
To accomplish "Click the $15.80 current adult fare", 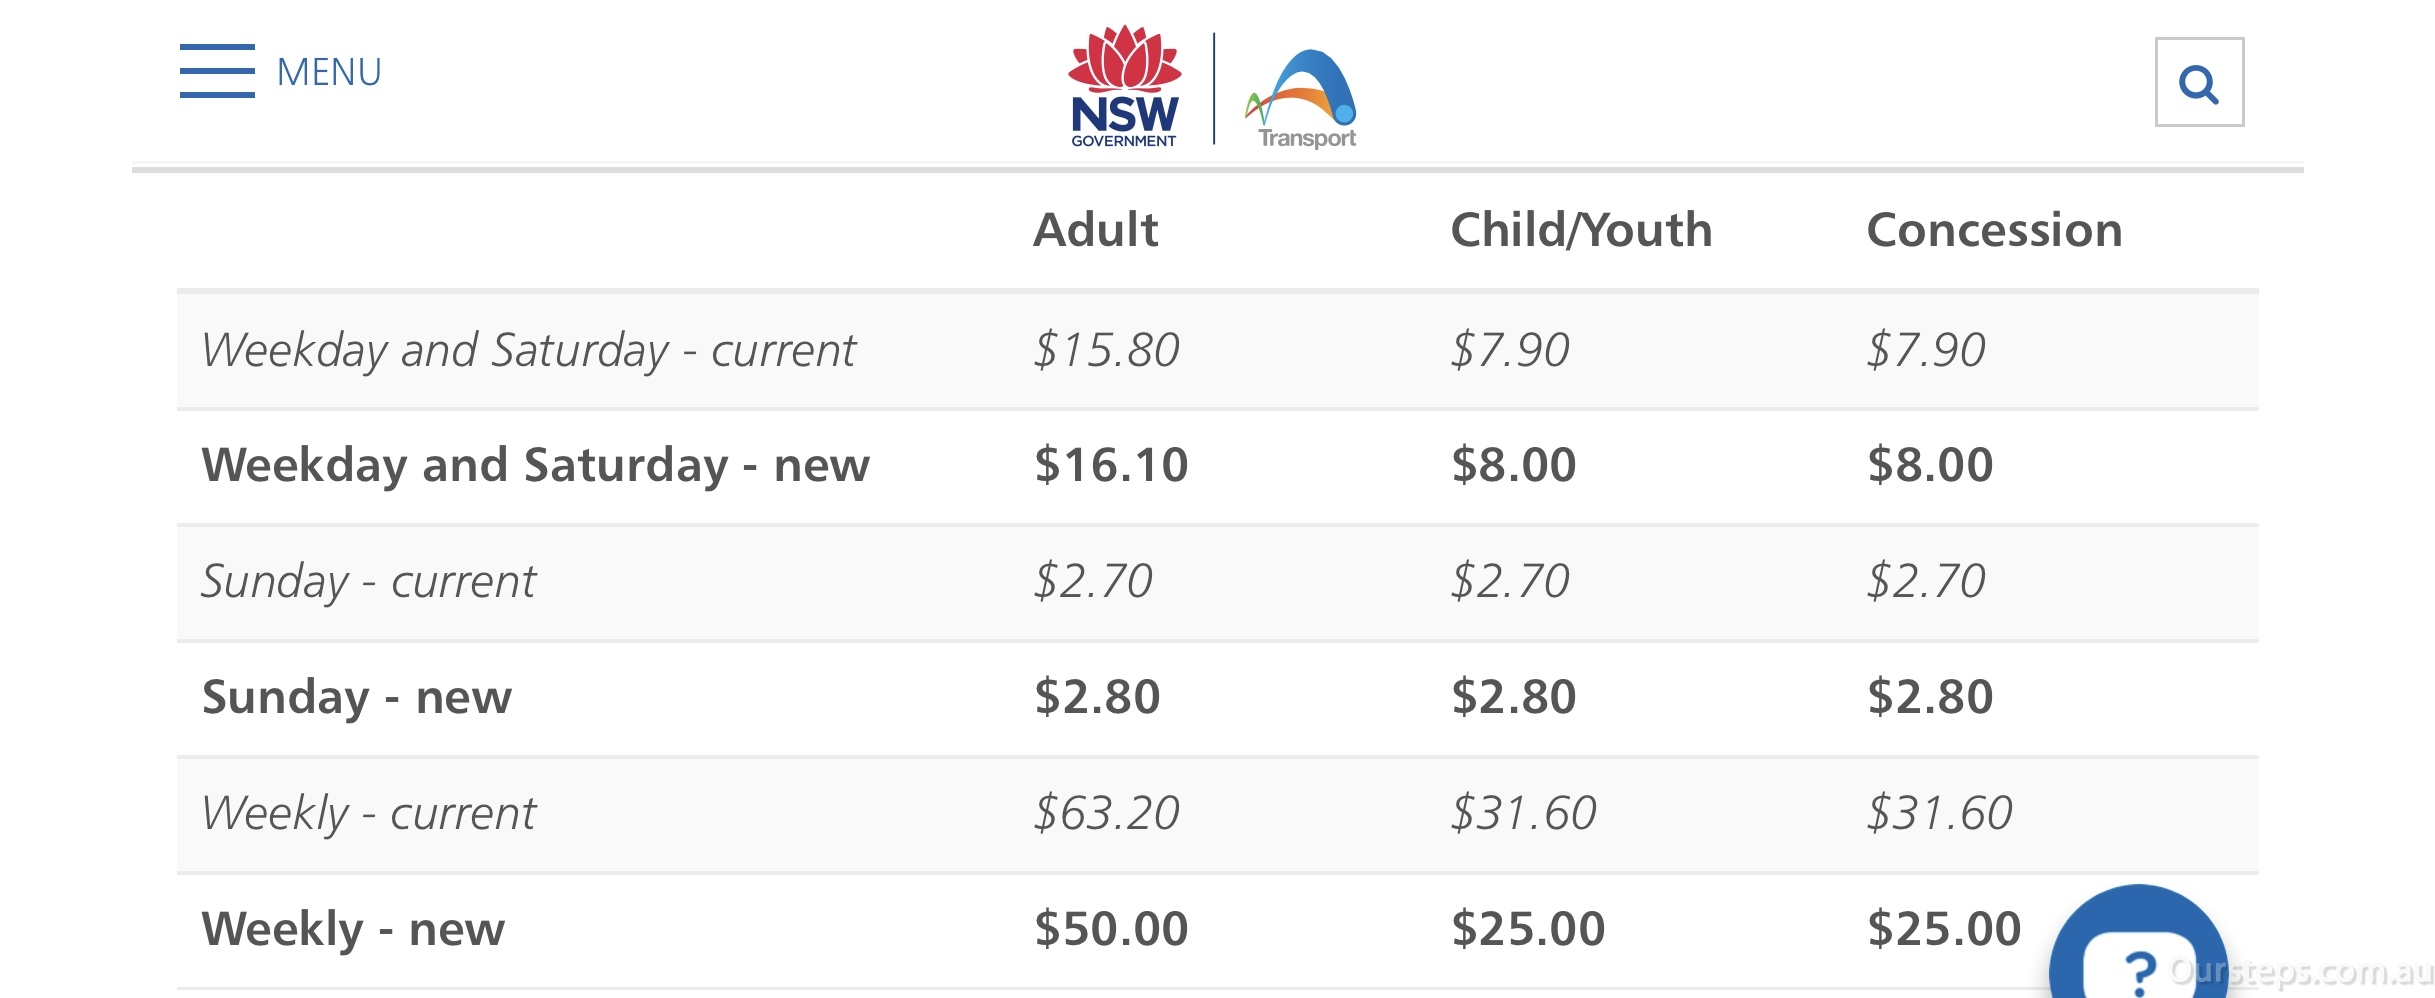I will (1107, 350).
